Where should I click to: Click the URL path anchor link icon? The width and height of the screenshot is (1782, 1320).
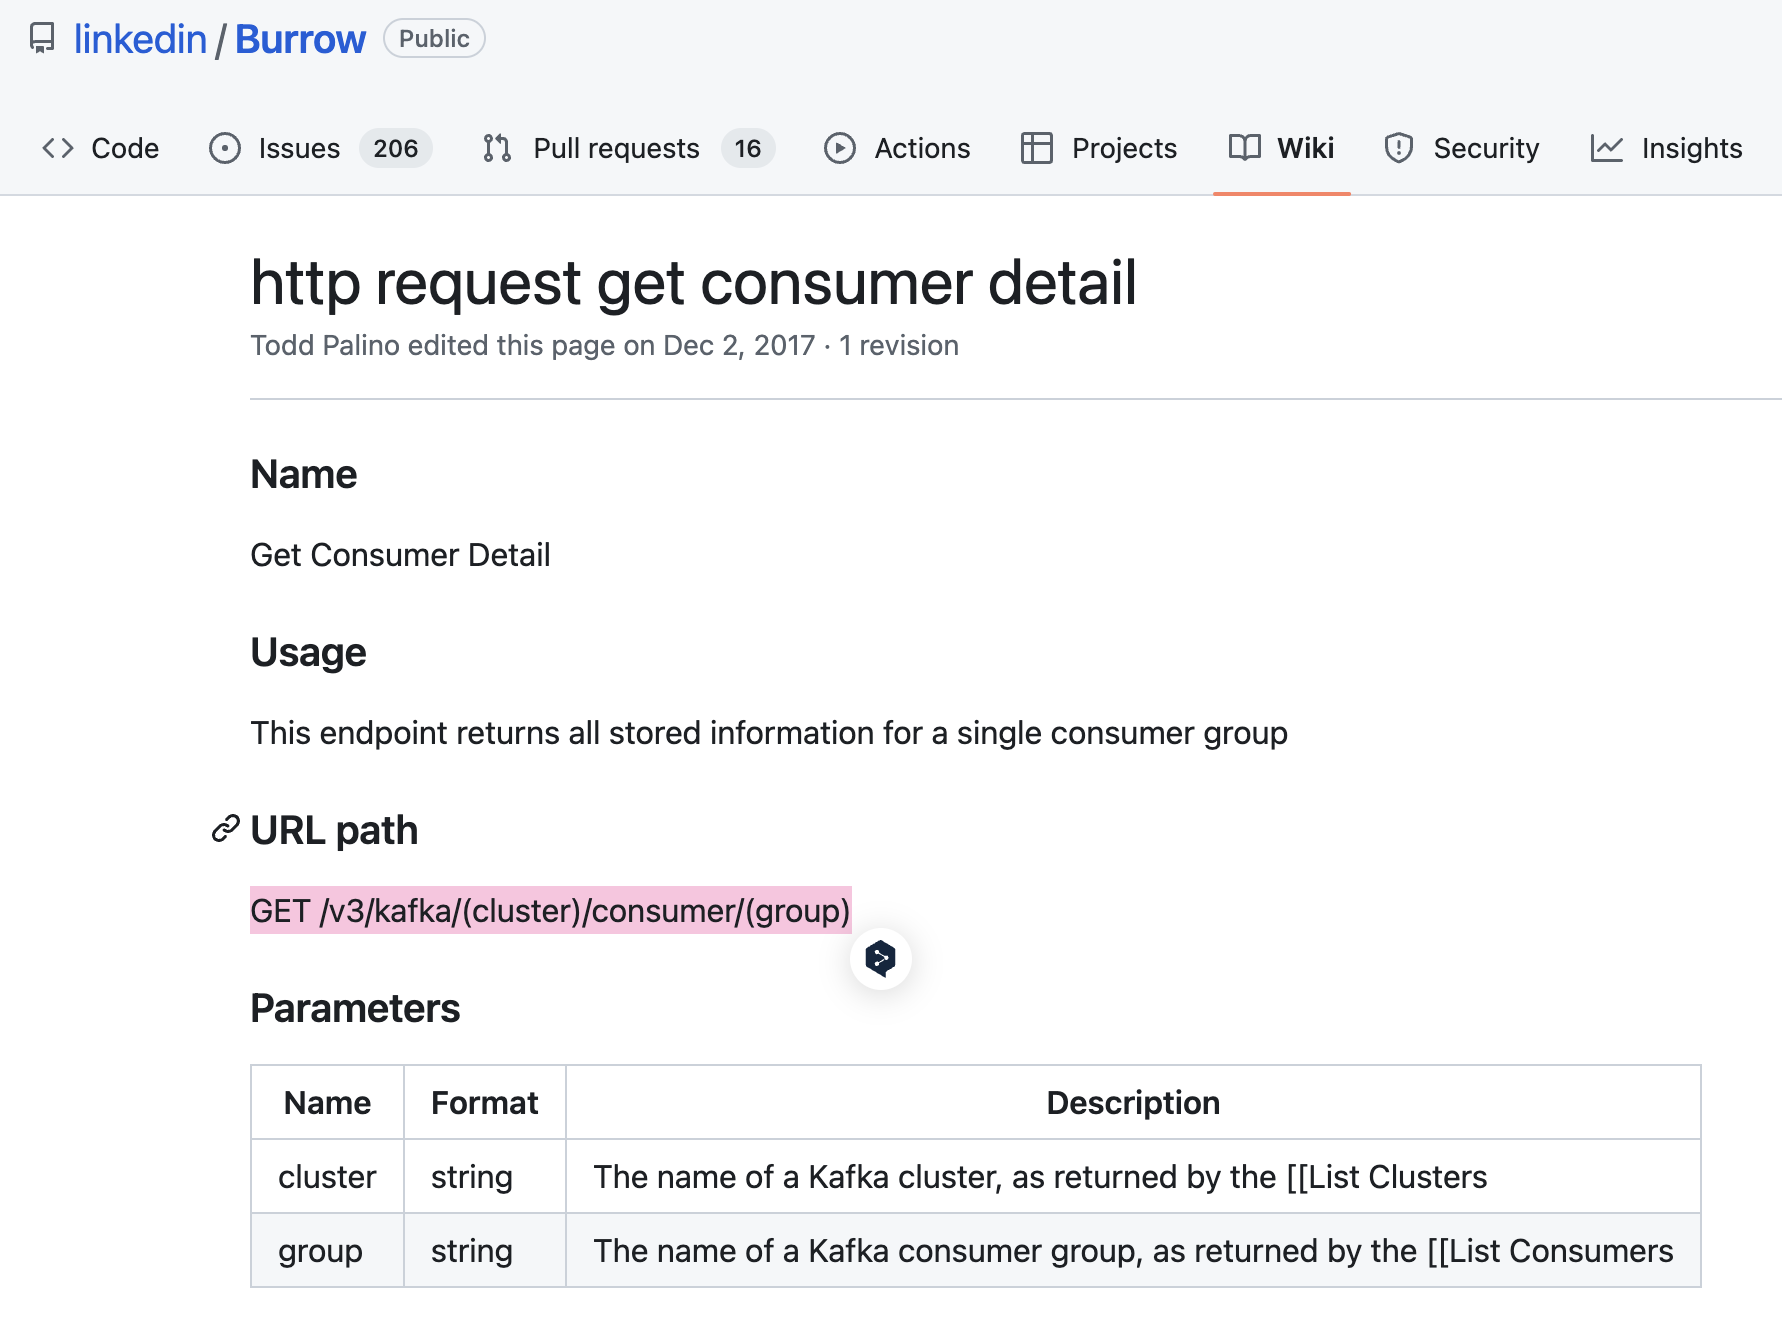click(226, 829)
